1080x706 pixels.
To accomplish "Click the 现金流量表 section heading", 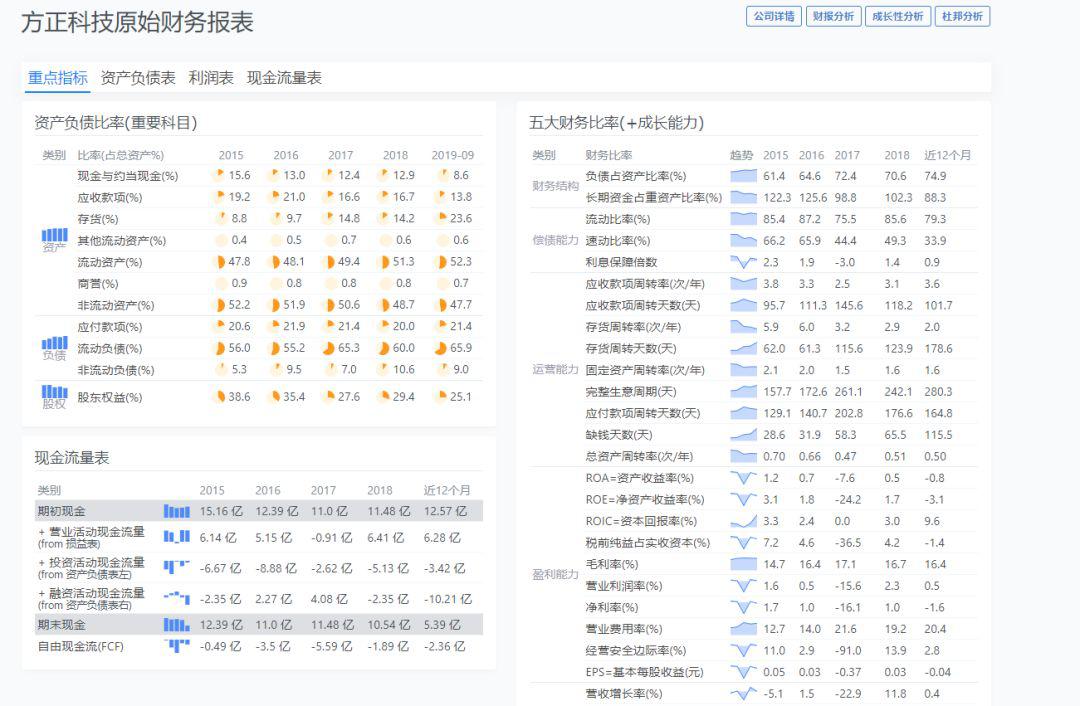I will [x=72, y=458].
